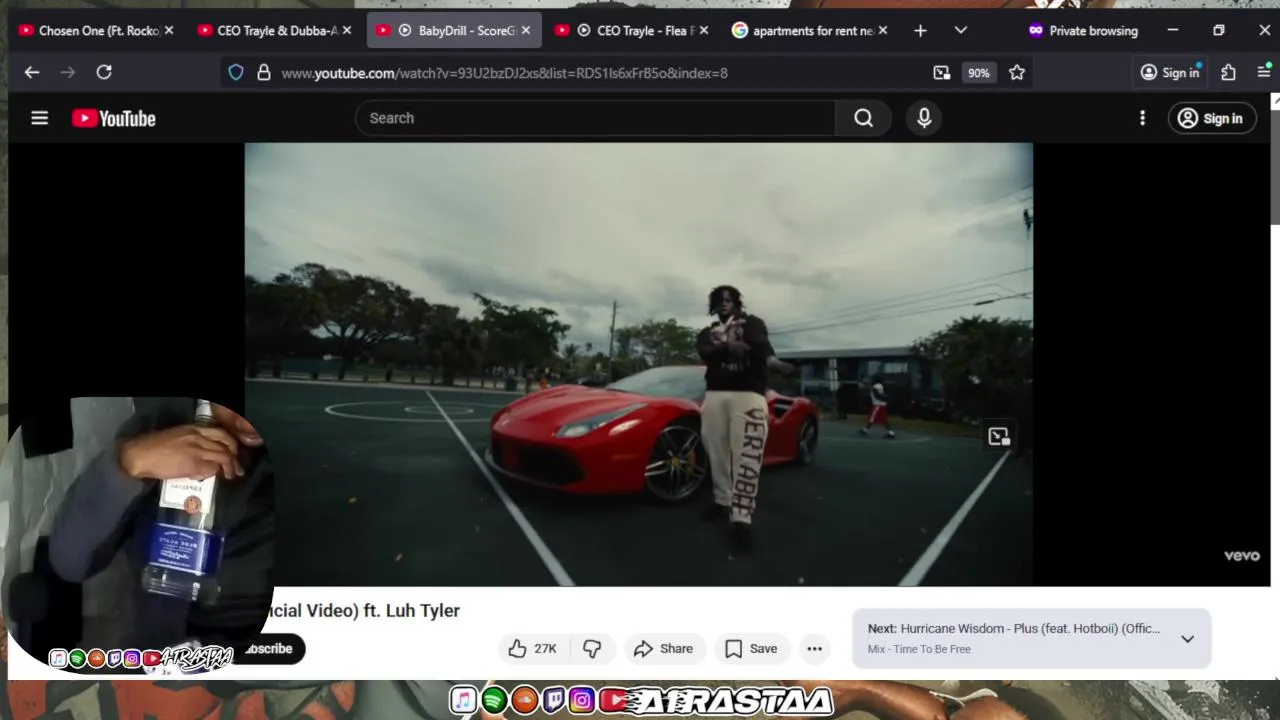
Task: Click the Next: Hurricane Wisdom - Plus title
Action: pos(1014,629)
